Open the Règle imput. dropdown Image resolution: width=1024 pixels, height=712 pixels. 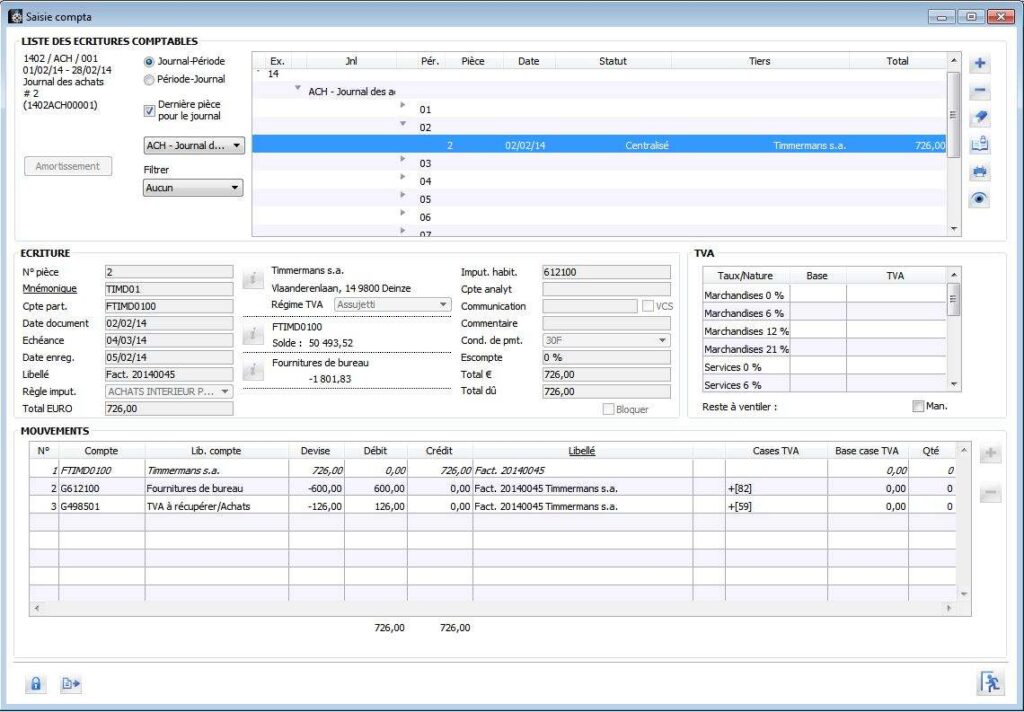(x=168, y=391)
